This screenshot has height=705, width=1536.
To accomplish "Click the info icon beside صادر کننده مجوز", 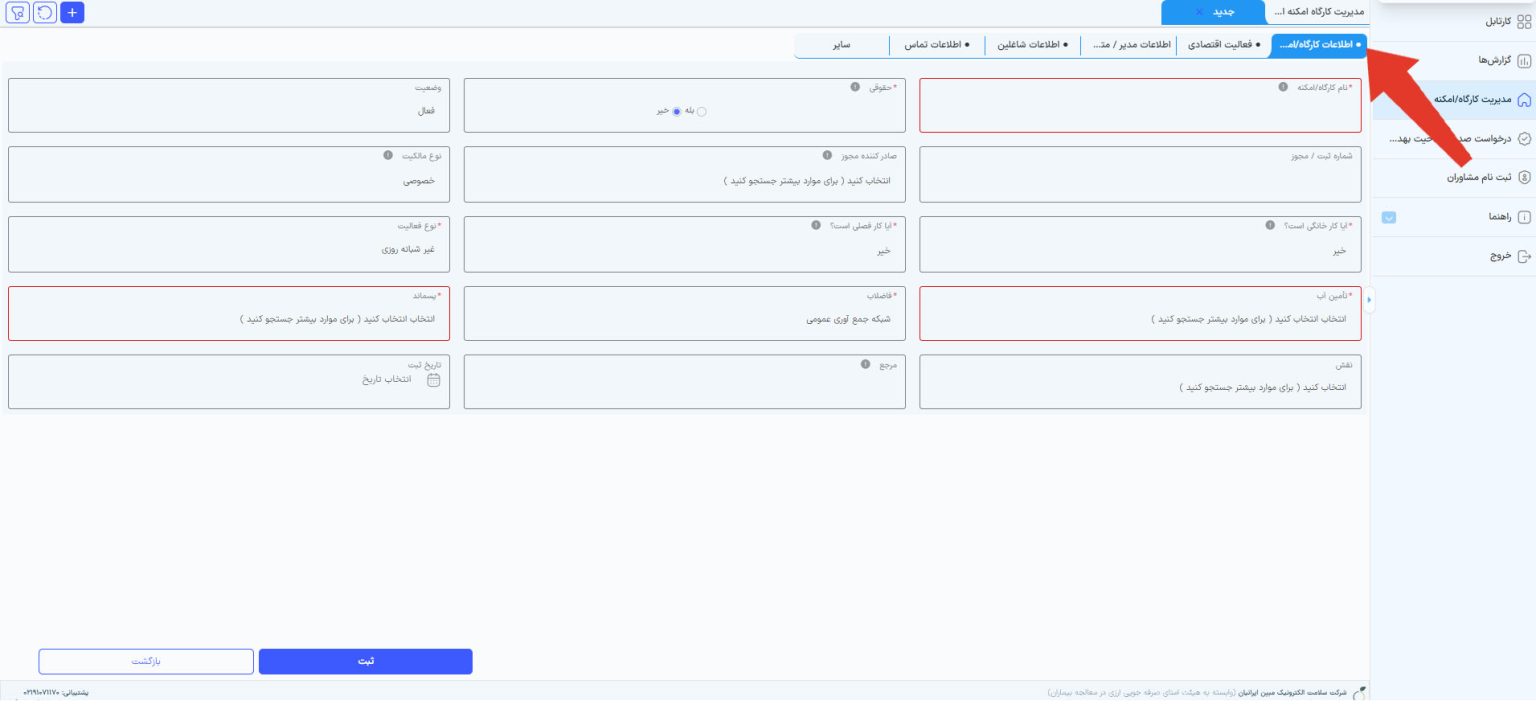I will [x=827, y=156].
